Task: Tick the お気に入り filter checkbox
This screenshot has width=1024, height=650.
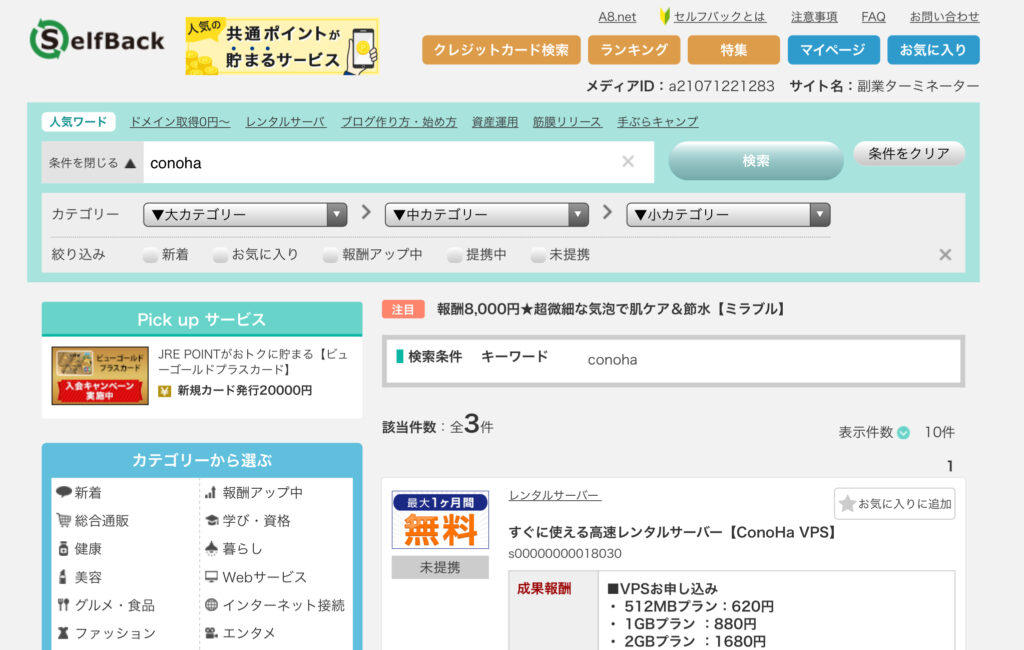Action: (221, 255)
